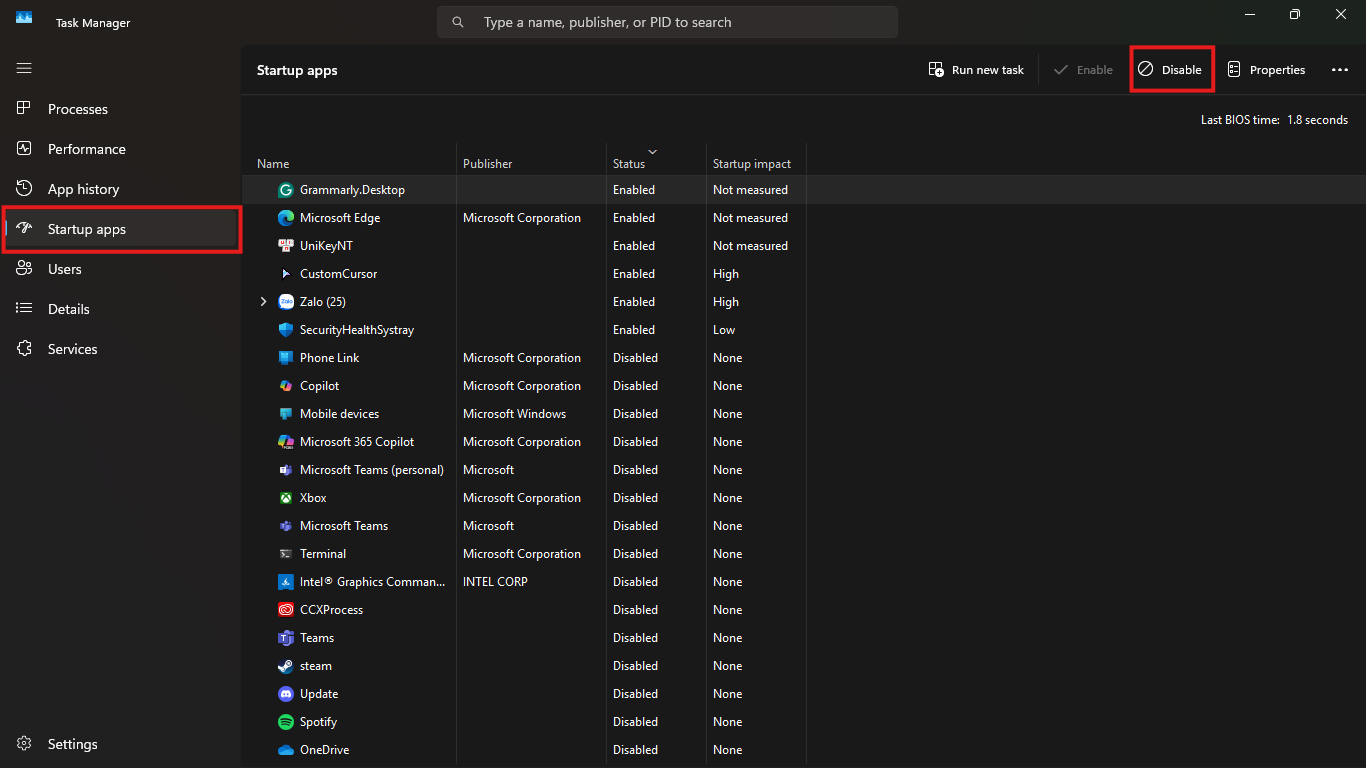1366x768 pixels.
Task: Click the Performance graph icon
Action: [x=24, y=149]
